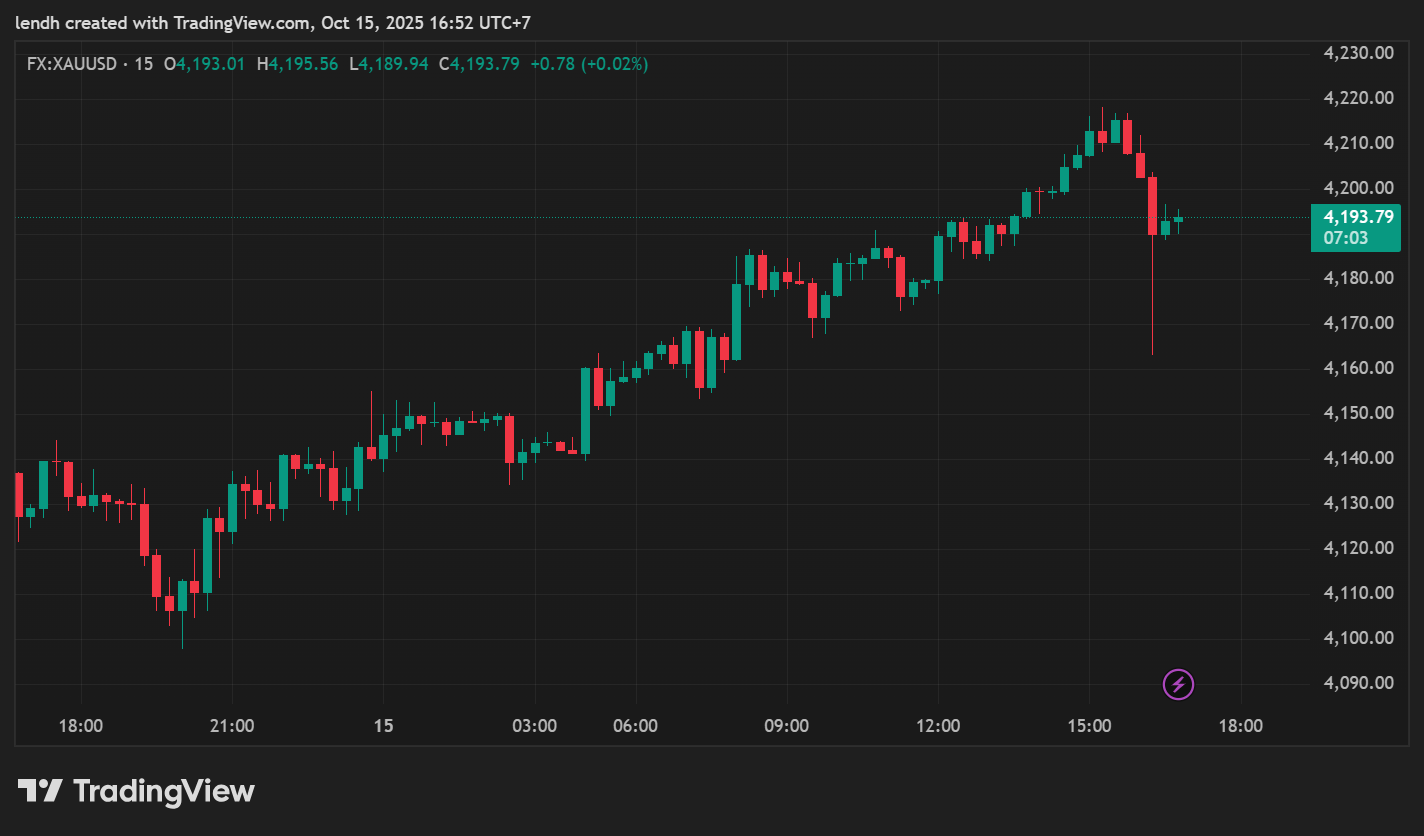Click the day marker 15 on the time axis

pos(383,726)
